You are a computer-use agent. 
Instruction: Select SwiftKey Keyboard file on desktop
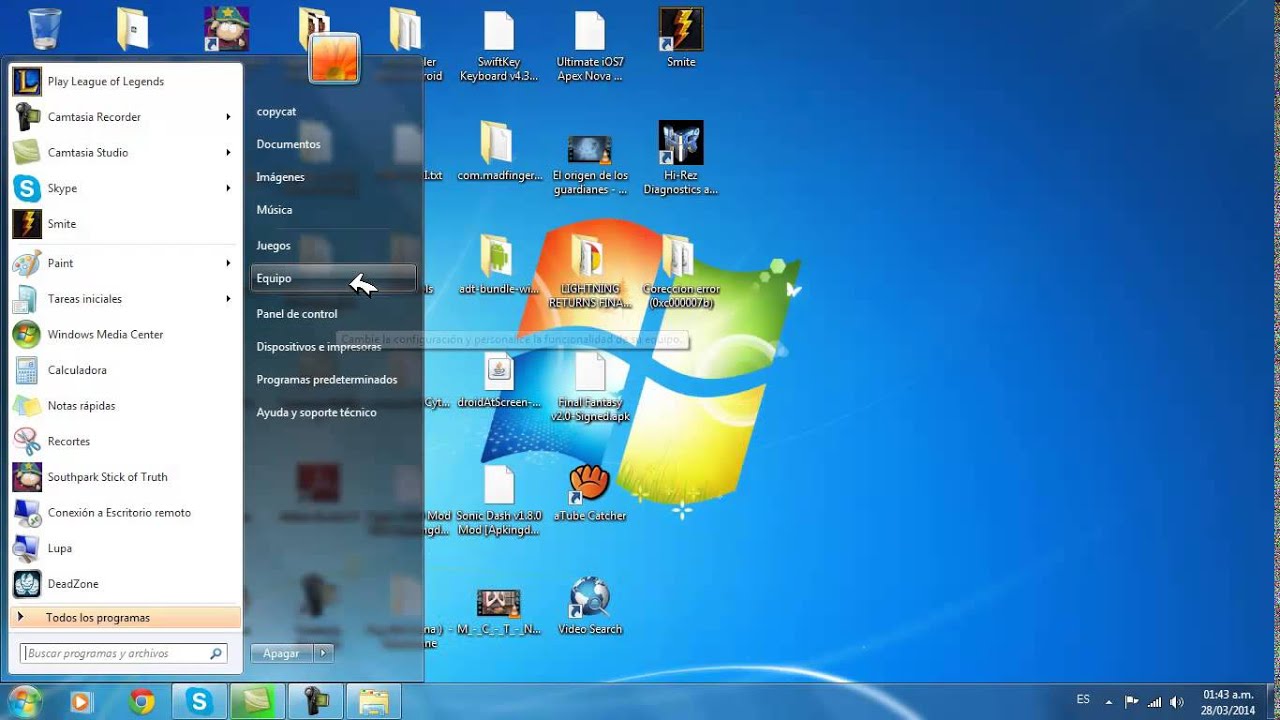click(498, 45)
